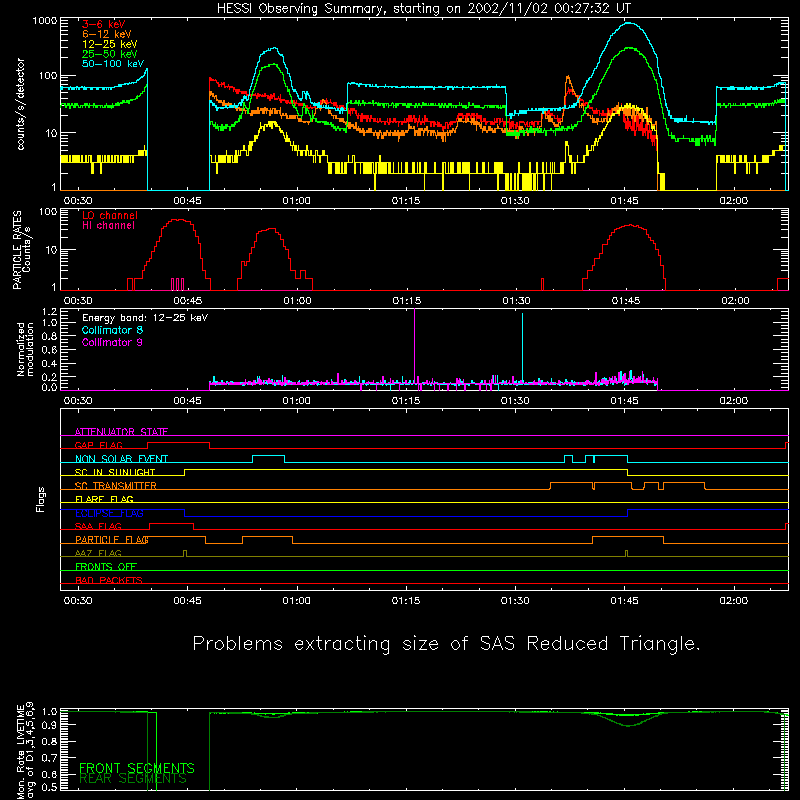Click the 00:45 label under particle rates plot
Screen dimensions: 800x800
pyautogui.click(x=187, y=301)
